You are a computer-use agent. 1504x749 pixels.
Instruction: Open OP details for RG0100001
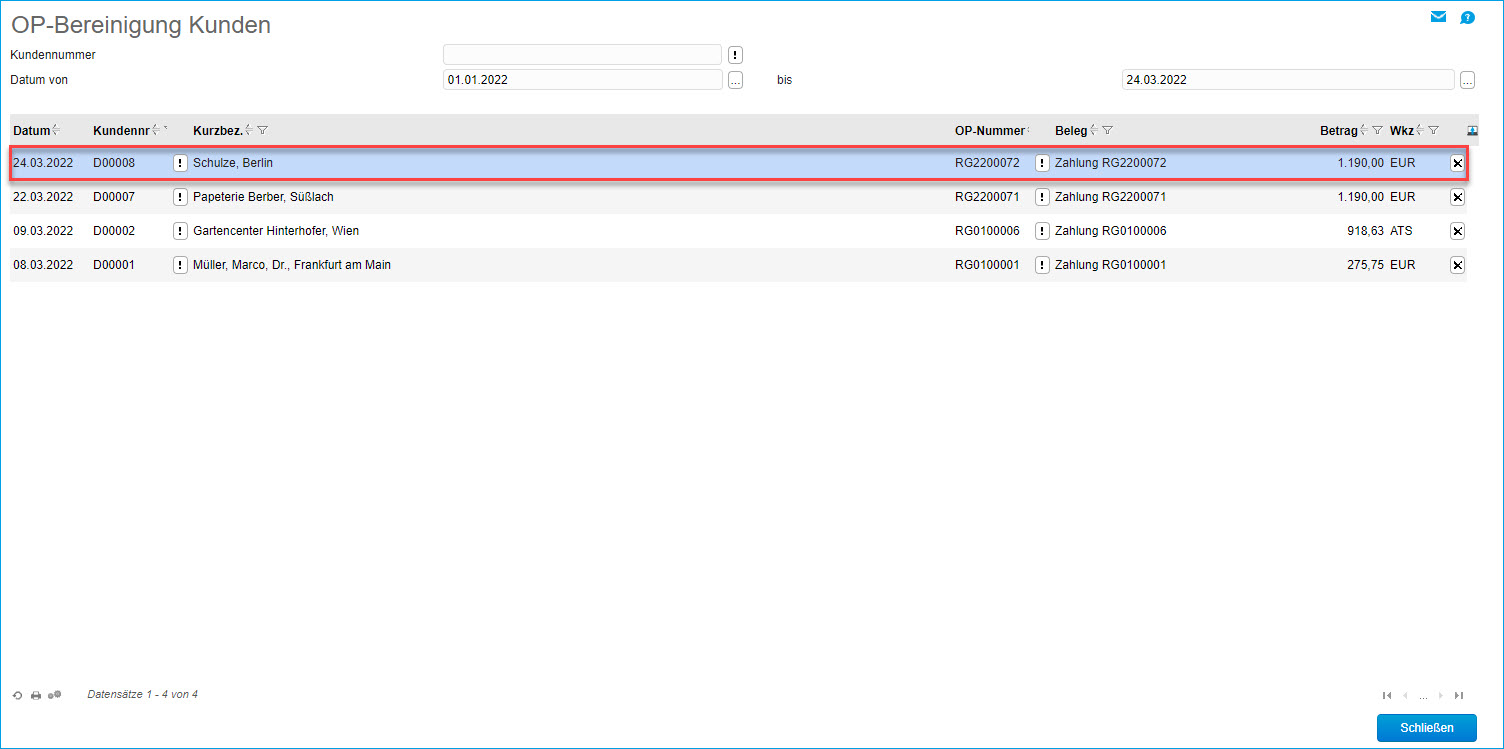[x=1042, y=265]
